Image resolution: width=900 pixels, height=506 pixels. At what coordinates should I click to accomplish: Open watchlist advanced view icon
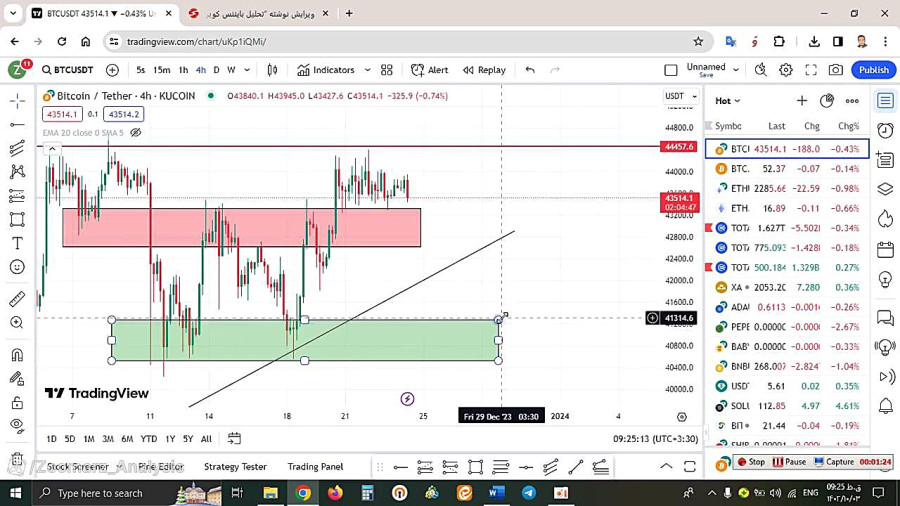pos(827,101)
